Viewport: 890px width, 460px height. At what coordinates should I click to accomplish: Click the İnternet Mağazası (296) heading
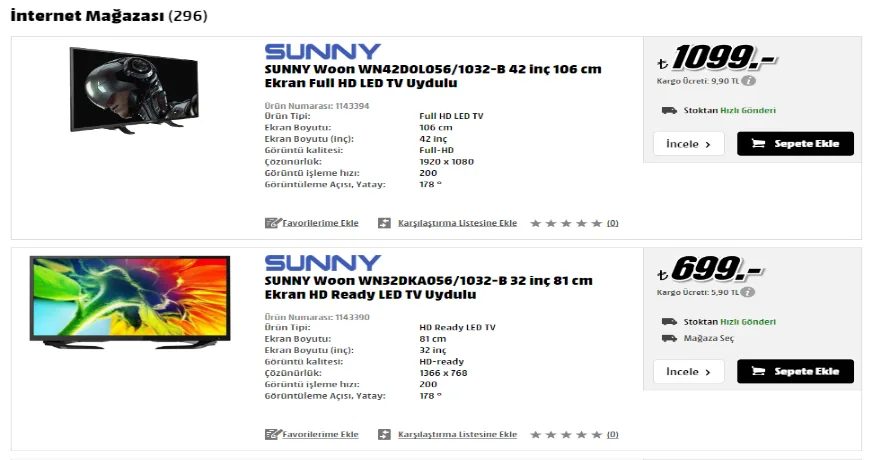click(x=109, y=16)
